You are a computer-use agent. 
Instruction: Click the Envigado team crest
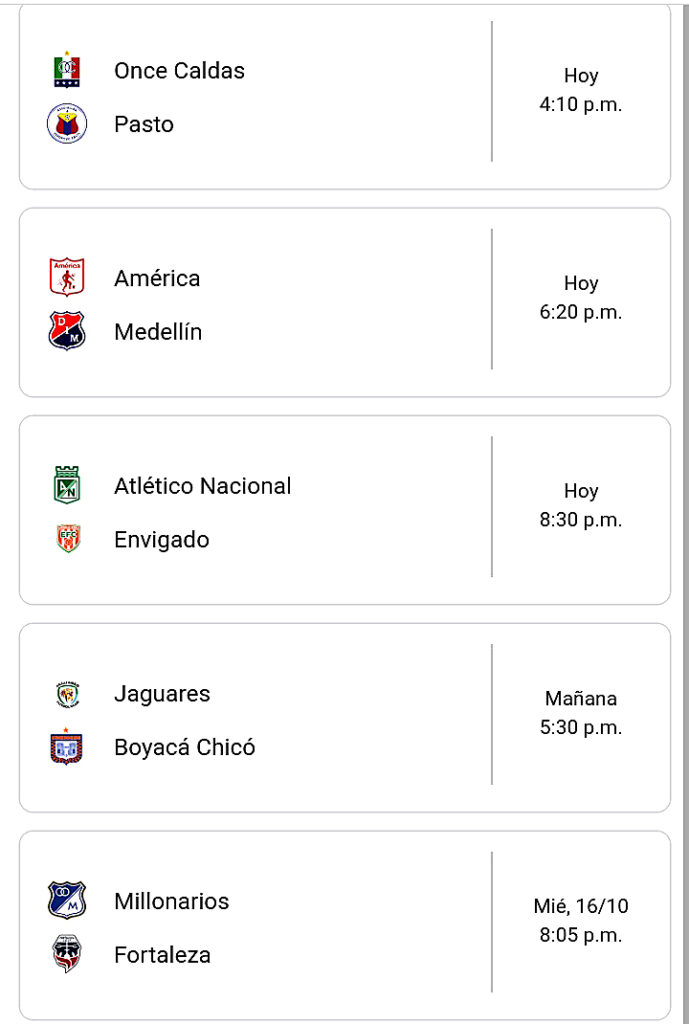click(68, 539)
